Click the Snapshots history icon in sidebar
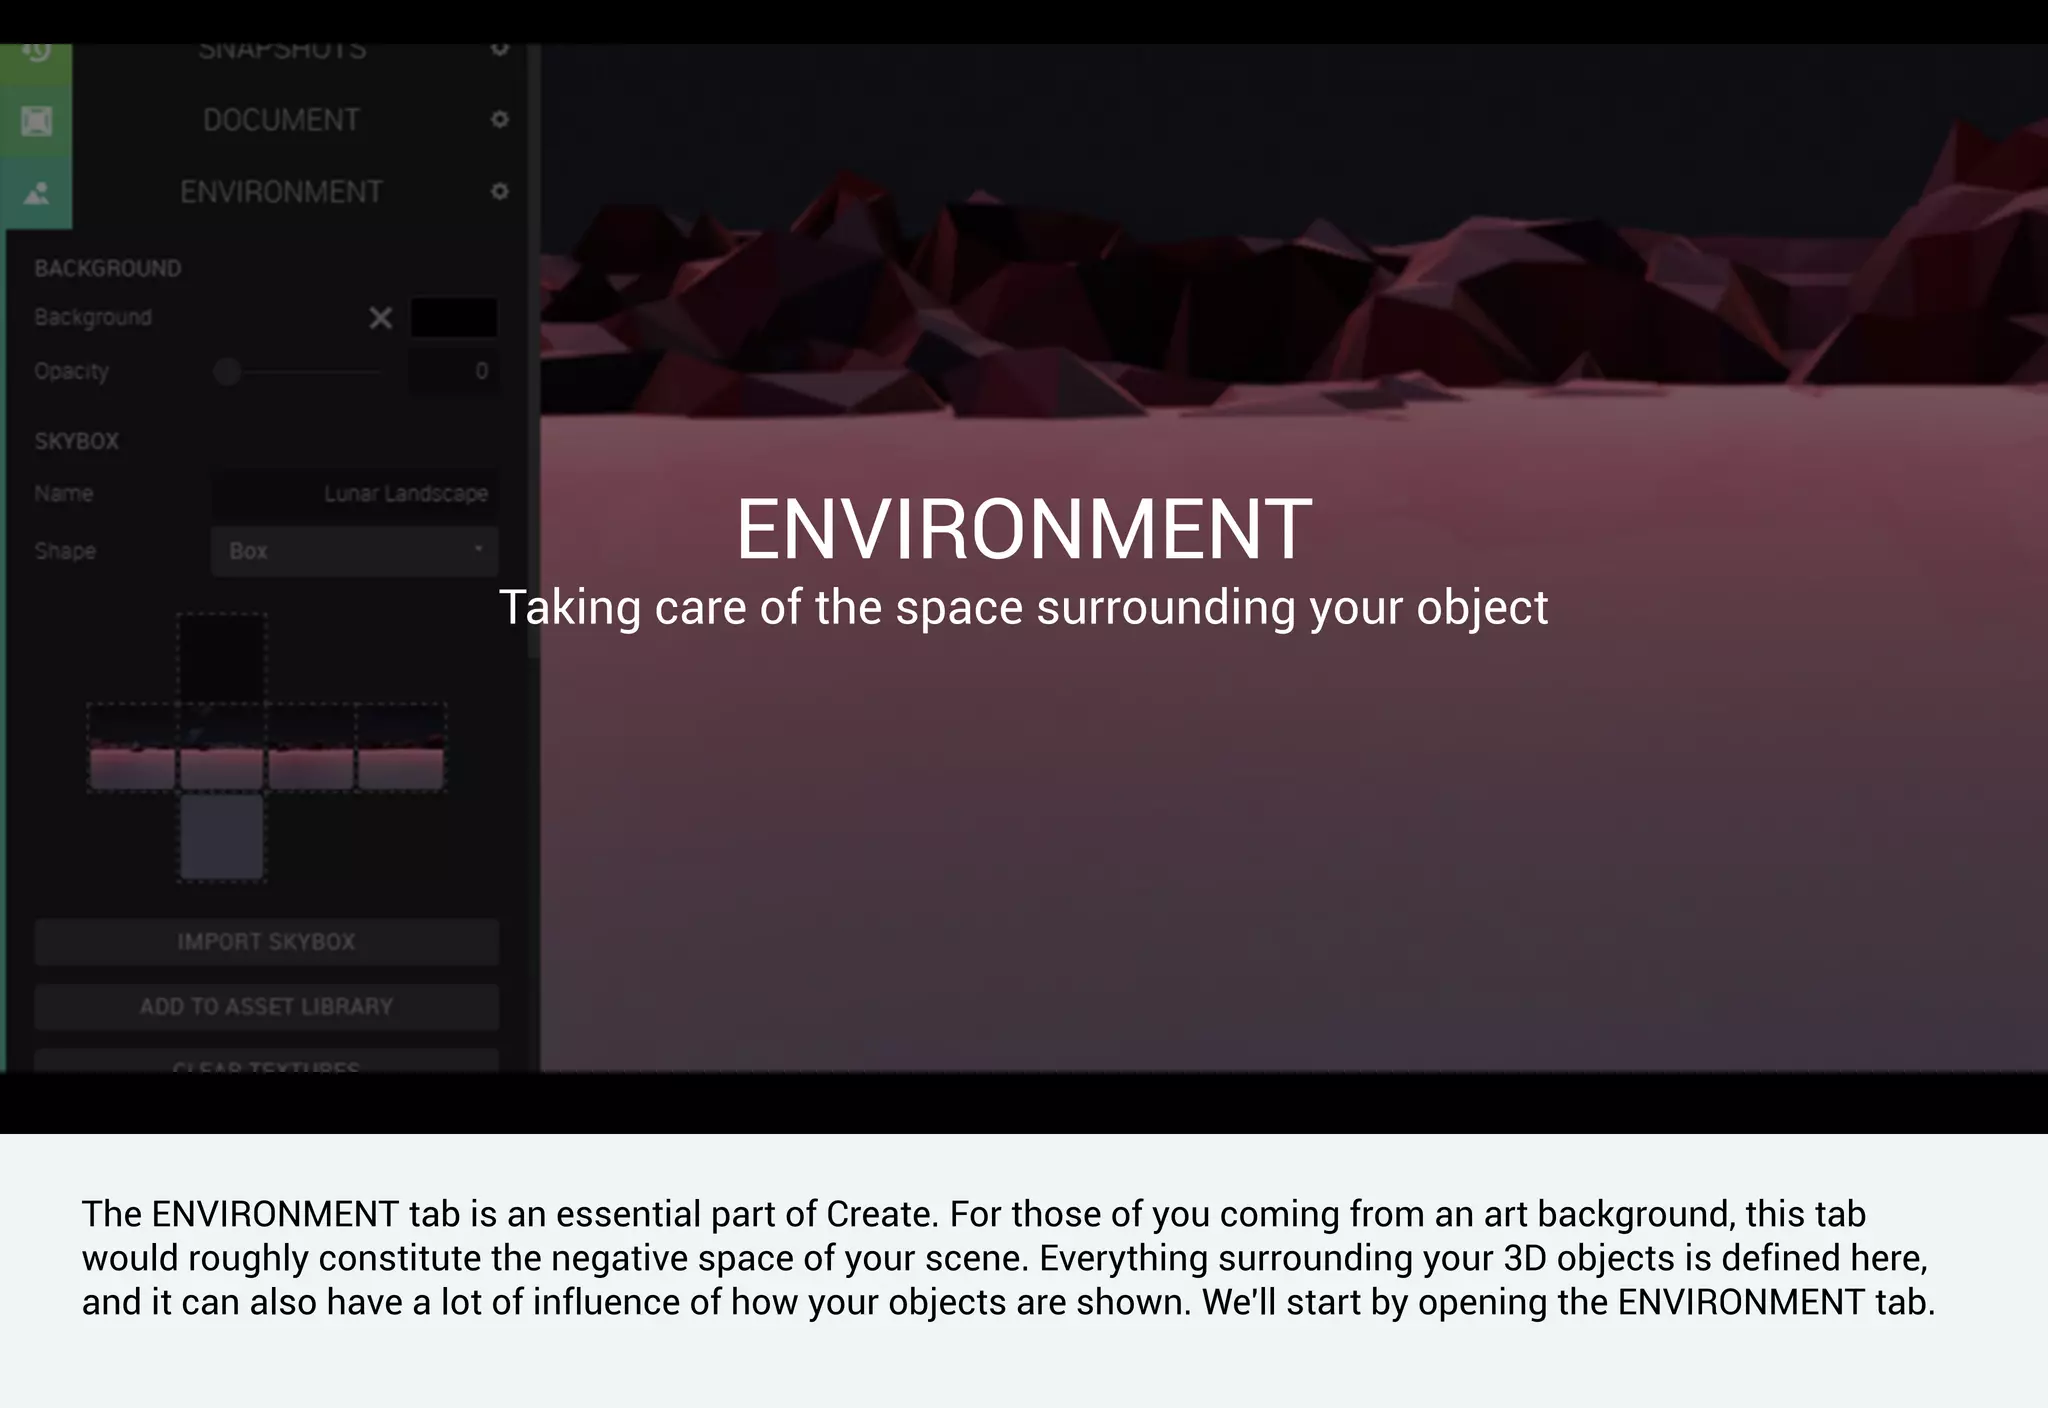The height and width of the screenshot is (1408, 2048). (x=36, y=52)
